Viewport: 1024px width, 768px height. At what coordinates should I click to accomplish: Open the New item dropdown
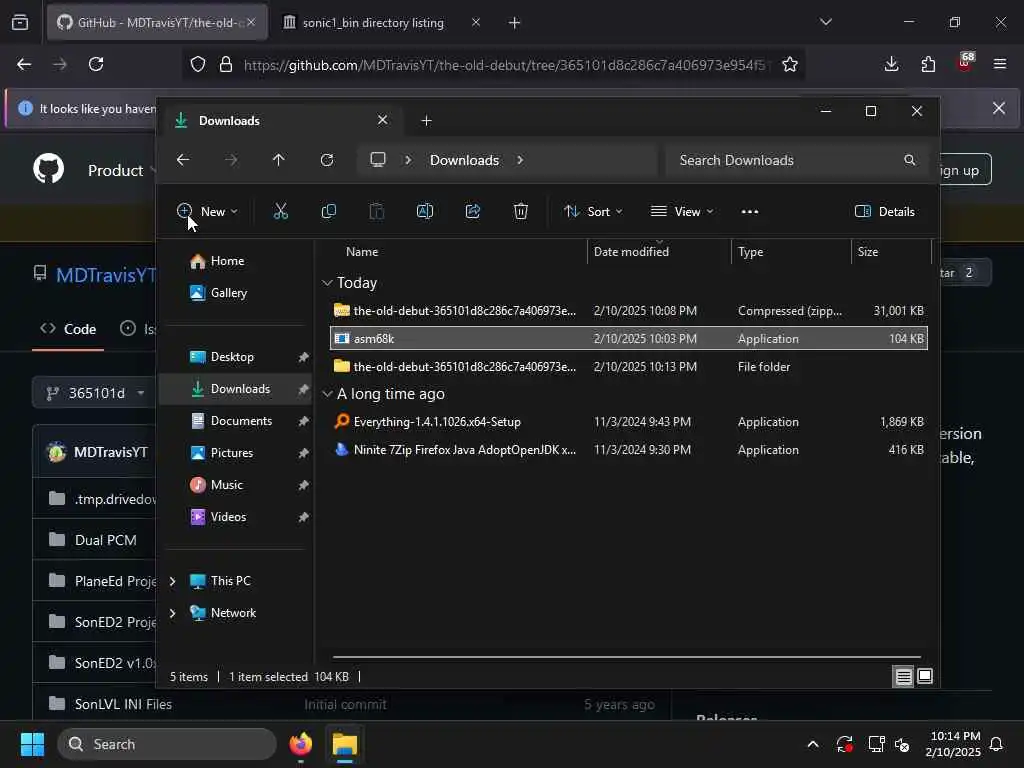tap(207, 212)
